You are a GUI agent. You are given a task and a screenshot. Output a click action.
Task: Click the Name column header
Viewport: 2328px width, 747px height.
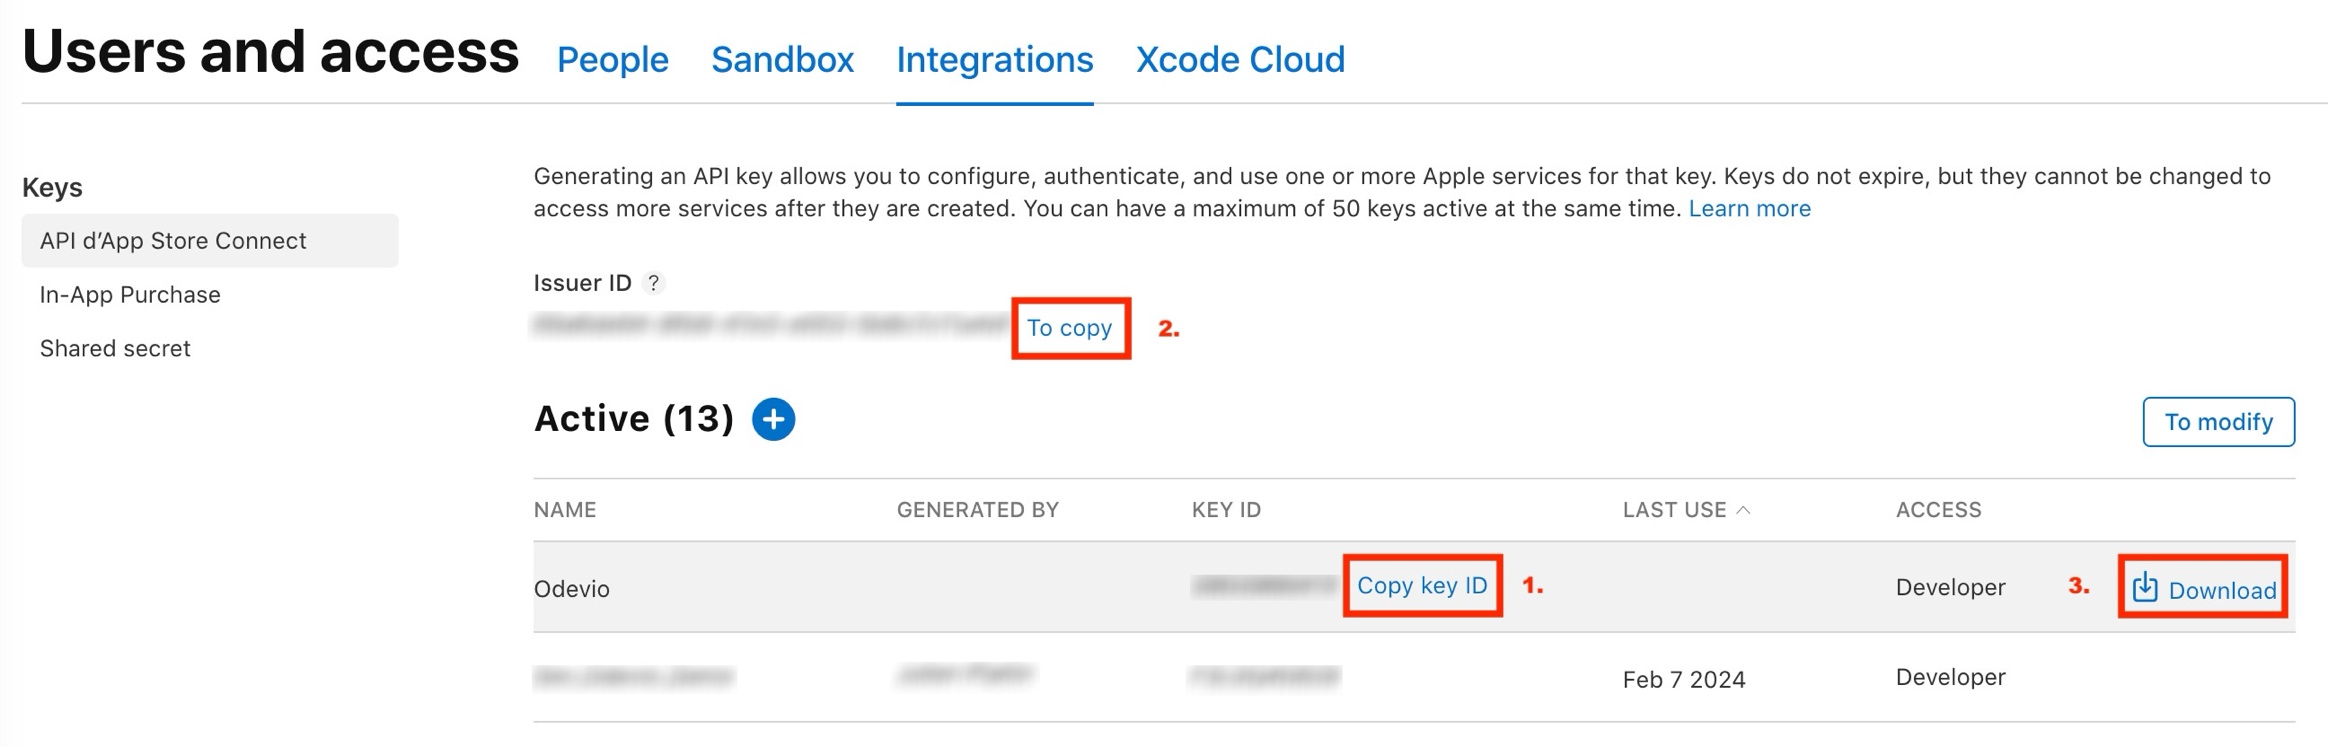(565, 510)
